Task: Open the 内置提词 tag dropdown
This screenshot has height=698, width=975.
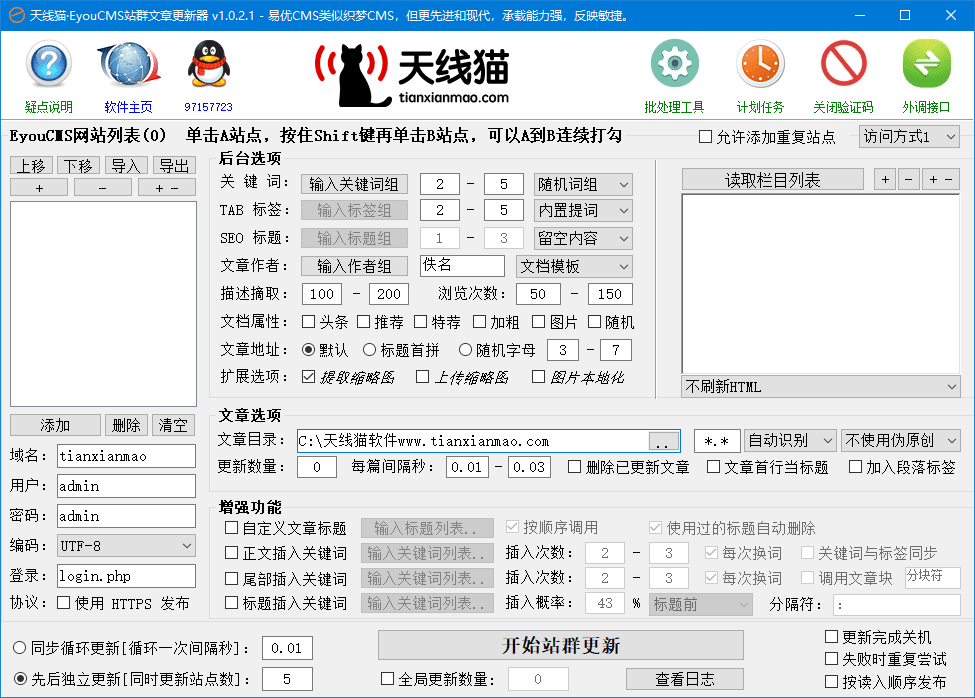Action: click(x=583, y=210)
